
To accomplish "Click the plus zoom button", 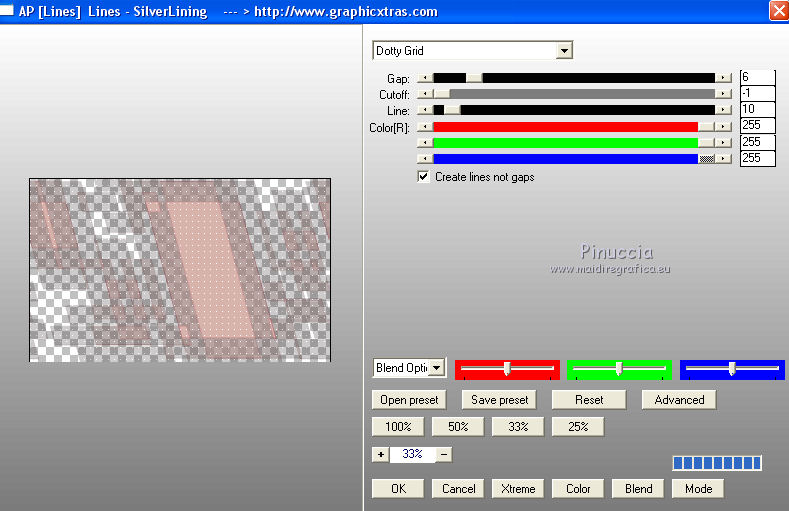I will pos(381,455).
